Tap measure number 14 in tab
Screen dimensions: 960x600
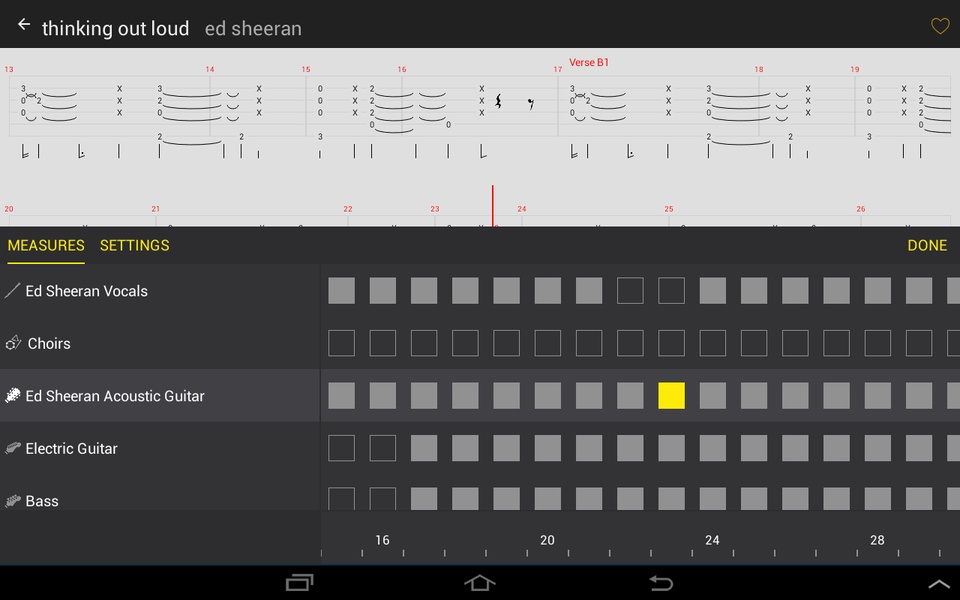[210, 69]
